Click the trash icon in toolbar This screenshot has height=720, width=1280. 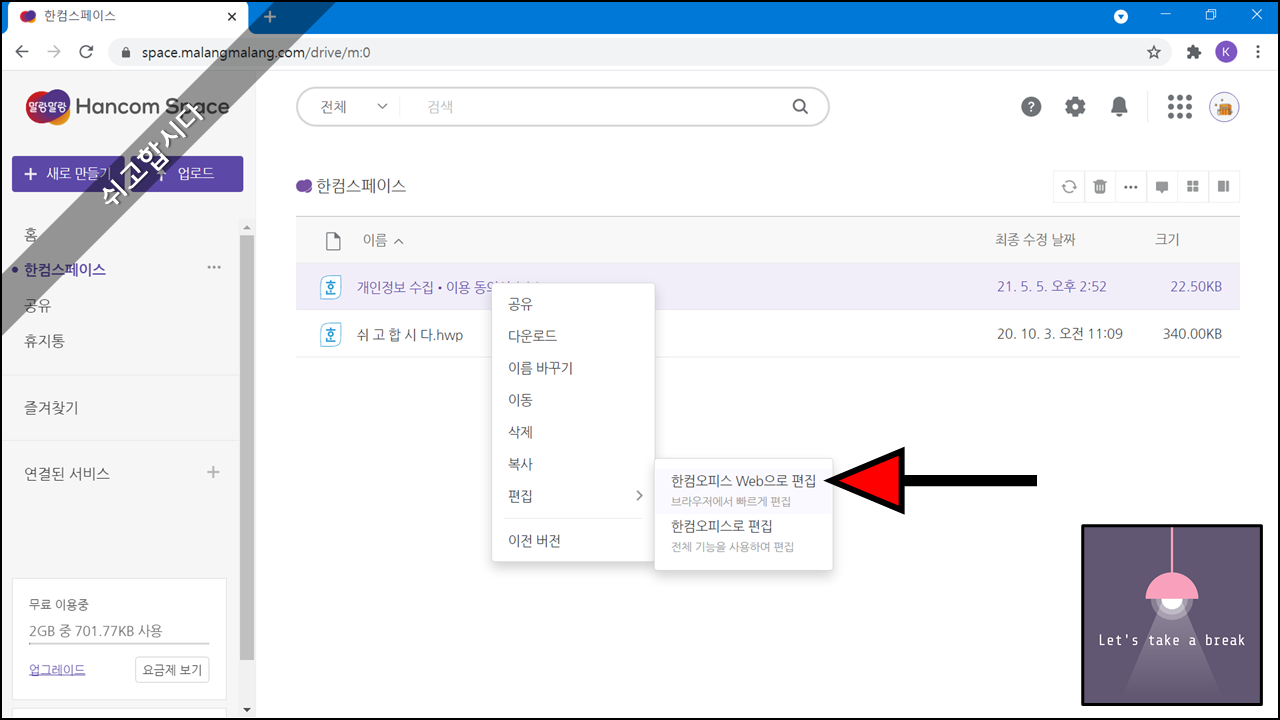(1100, 186)
